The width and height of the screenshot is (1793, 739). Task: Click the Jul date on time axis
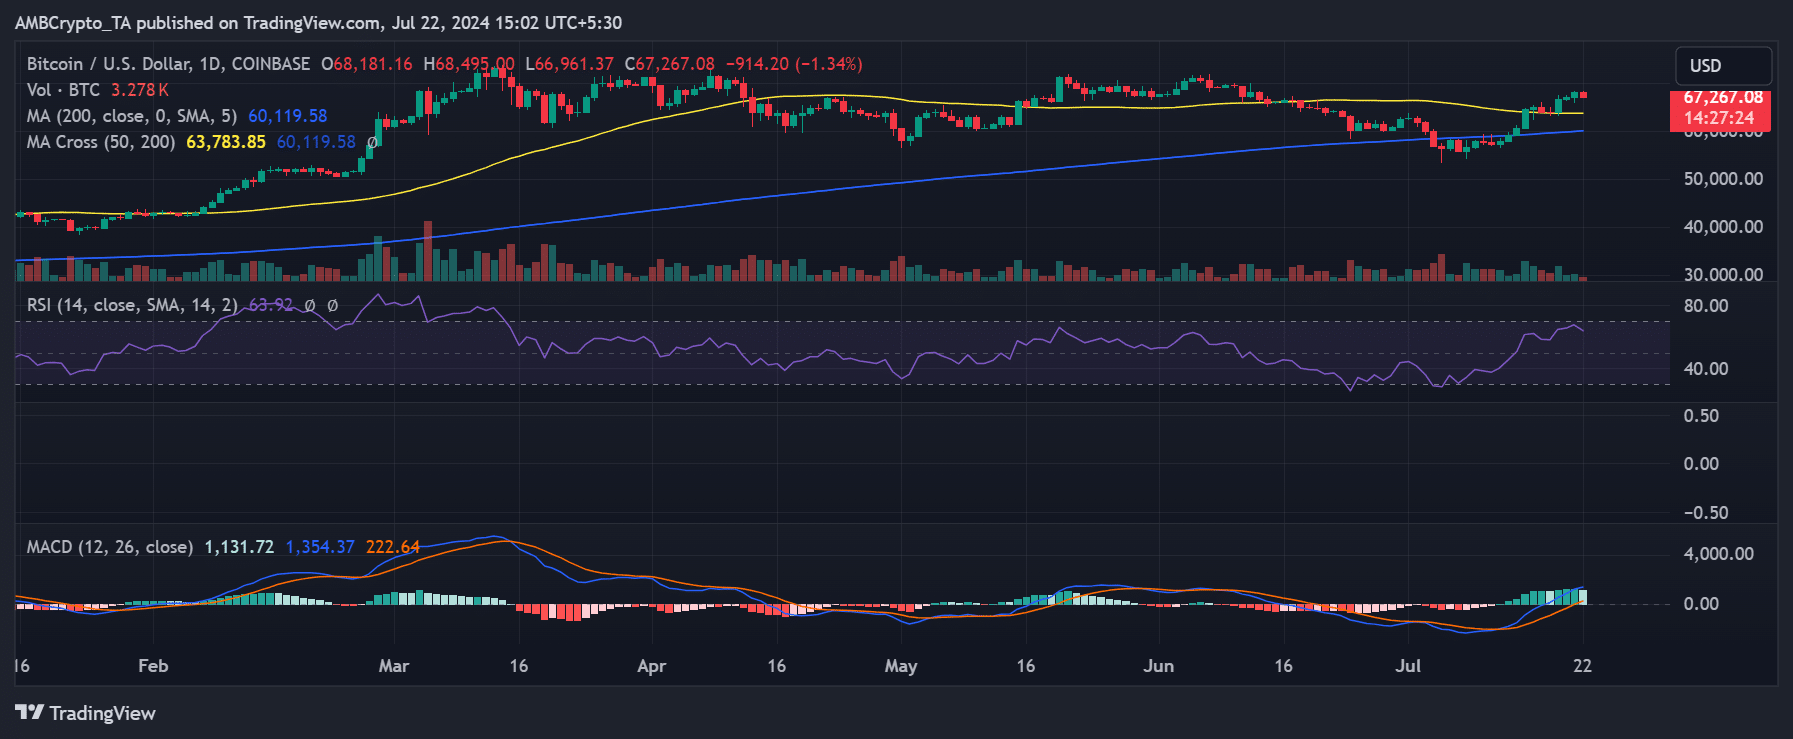click(1408, 666)
